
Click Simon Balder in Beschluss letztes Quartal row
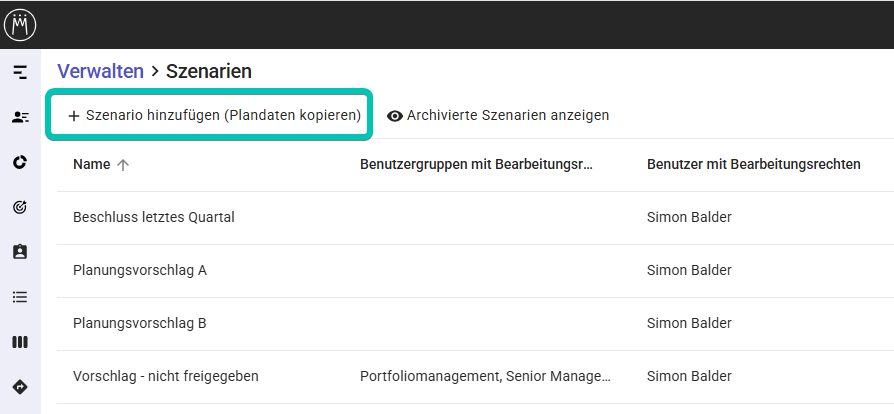point(689,217)
